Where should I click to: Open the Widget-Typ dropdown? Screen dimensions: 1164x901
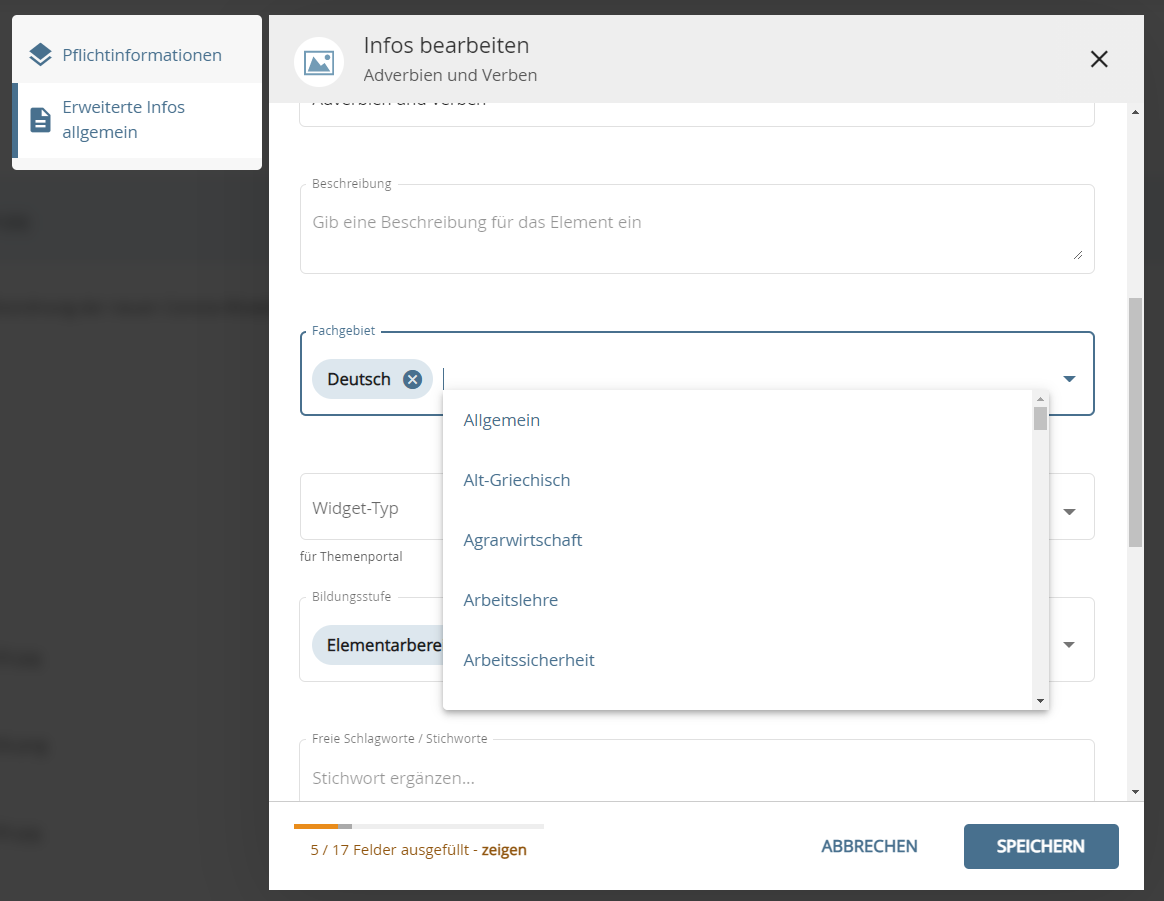[x=1069, y=511]
